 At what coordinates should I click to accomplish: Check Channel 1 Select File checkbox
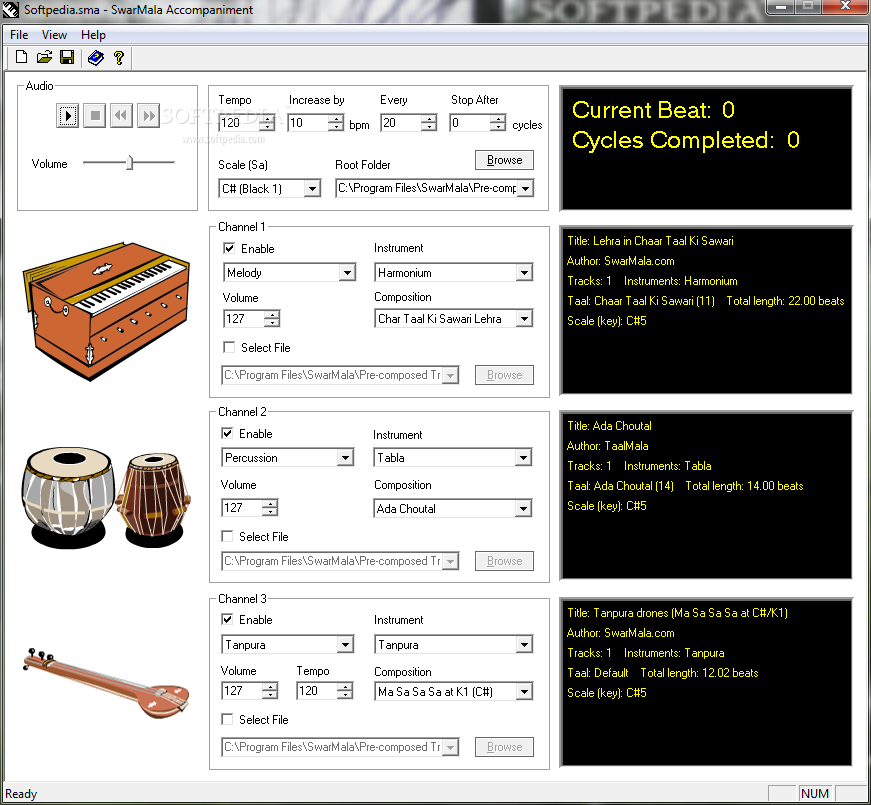(x=229, y=347)
